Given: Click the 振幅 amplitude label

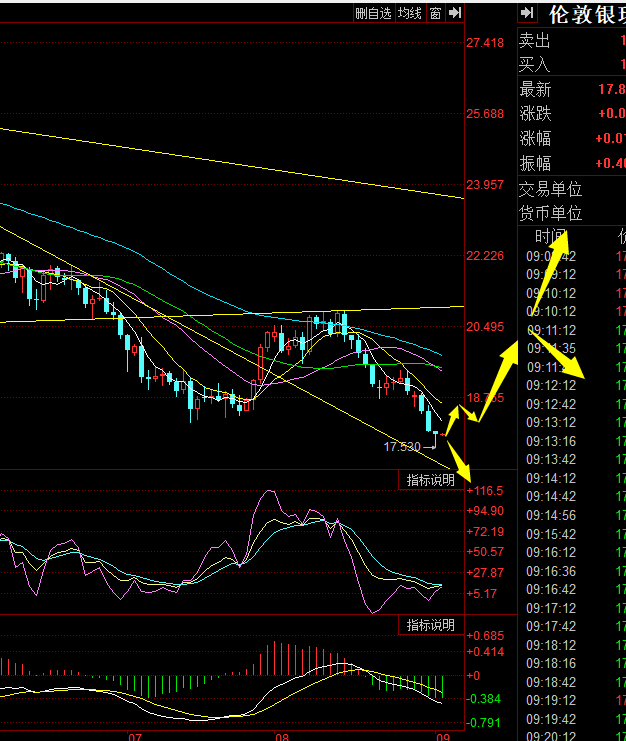Looking at the screenshot, I should 535,164.
